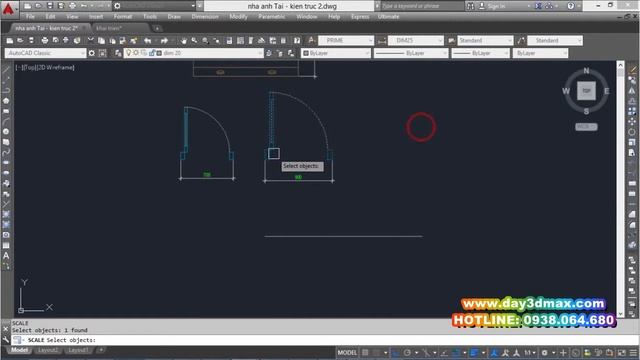Viewport: 640px width, 360px height.
Task: Click the Clean Screen icon in status bar
Action: pos(622,353)
